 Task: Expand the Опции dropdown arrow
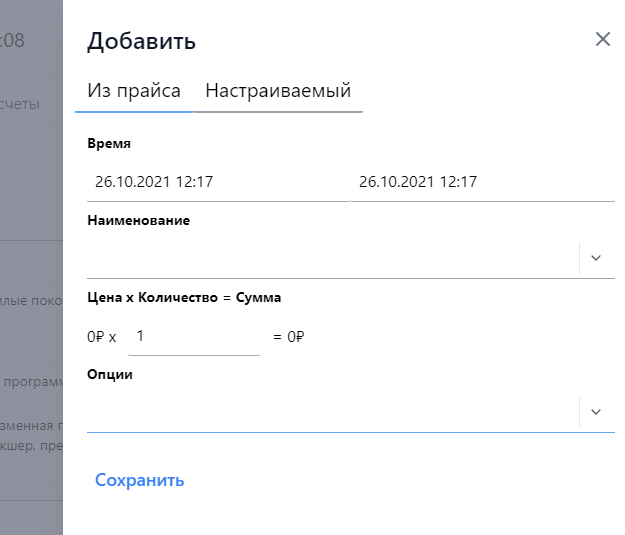click(x=596, y=412)
